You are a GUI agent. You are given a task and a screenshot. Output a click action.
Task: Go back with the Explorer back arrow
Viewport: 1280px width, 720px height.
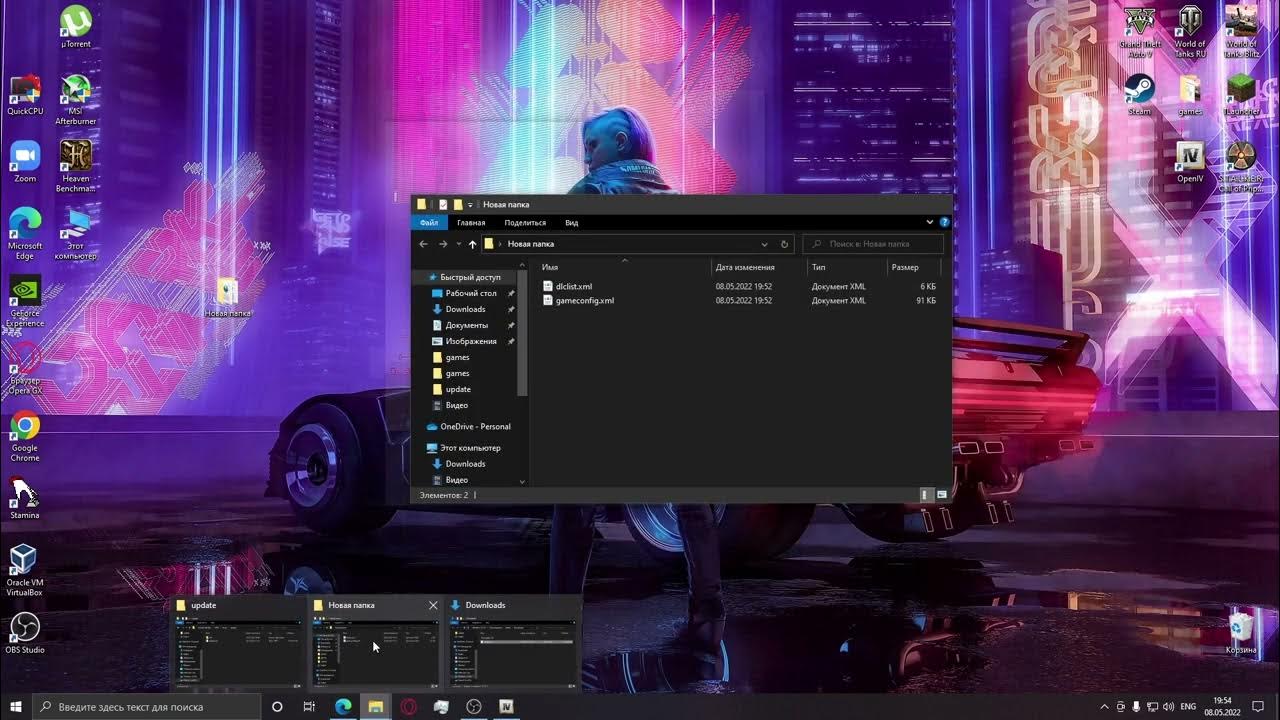pyautogui.click(x=424, y=244)
